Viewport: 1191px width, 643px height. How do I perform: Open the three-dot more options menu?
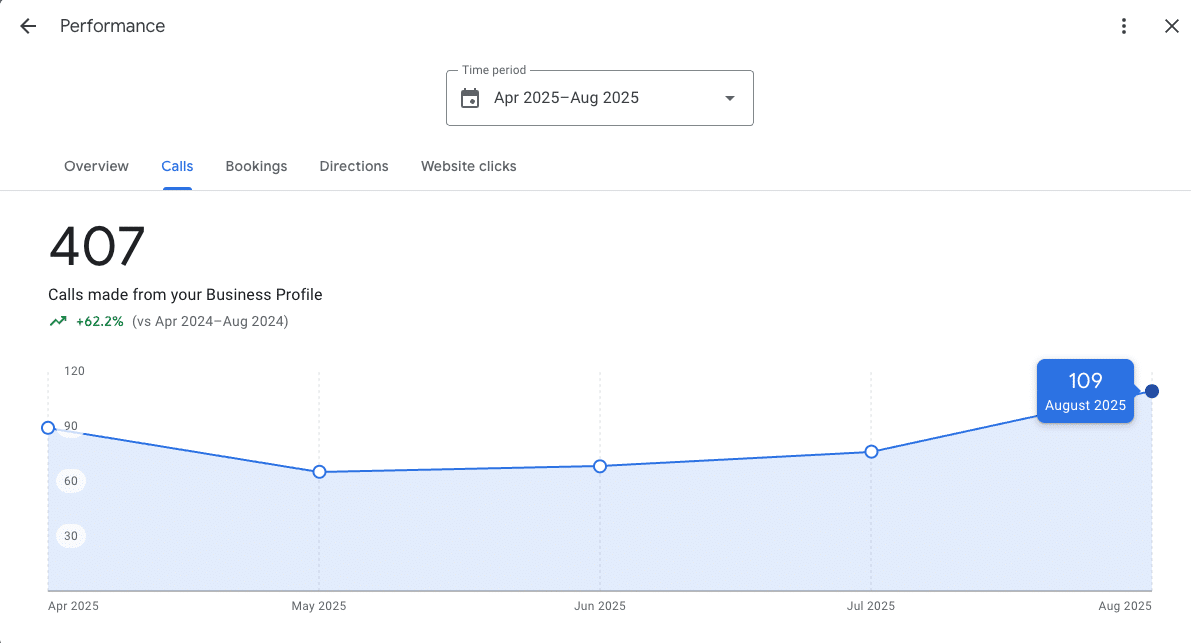1124,26
